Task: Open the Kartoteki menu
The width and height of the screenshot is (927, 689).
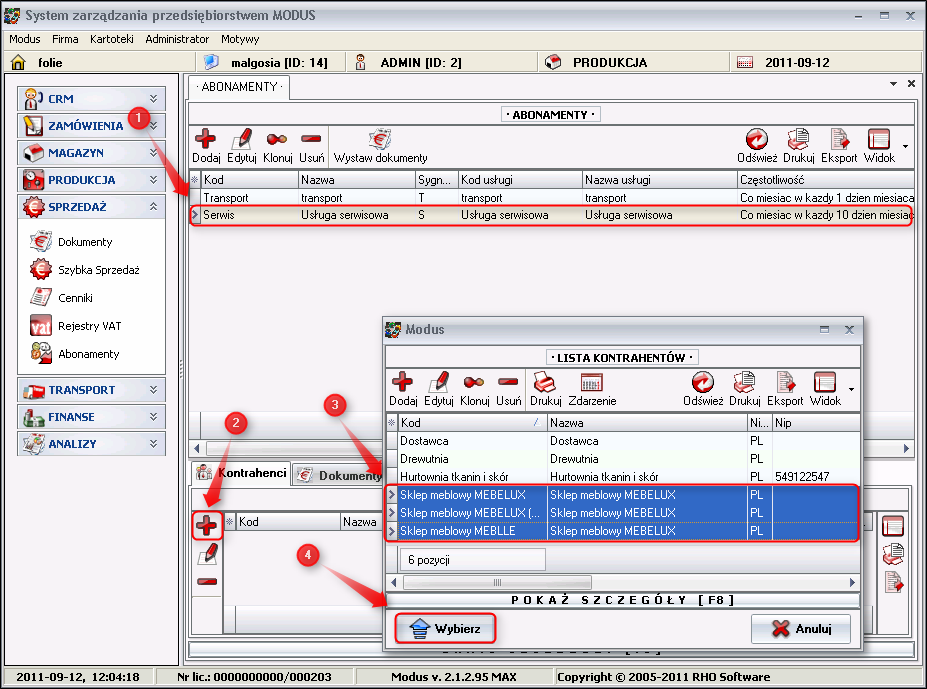Action: (x=111, y=39)
